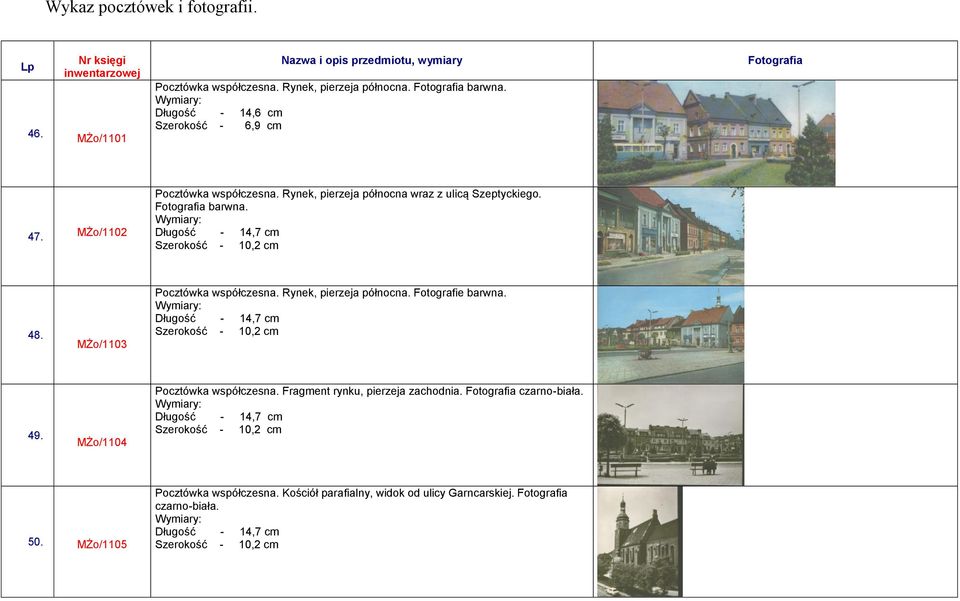
Task: Click the 'Nr księgi inwentarzowej' column header
Action: (x=102, y=67)
